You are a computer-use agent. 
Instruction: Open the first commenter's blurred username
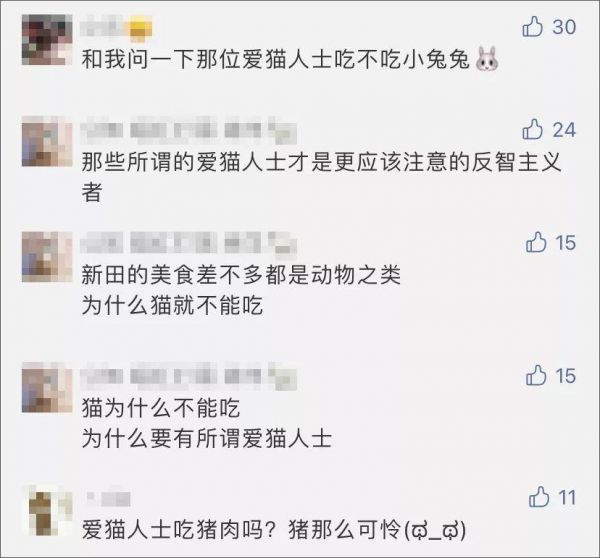point(117,28)
